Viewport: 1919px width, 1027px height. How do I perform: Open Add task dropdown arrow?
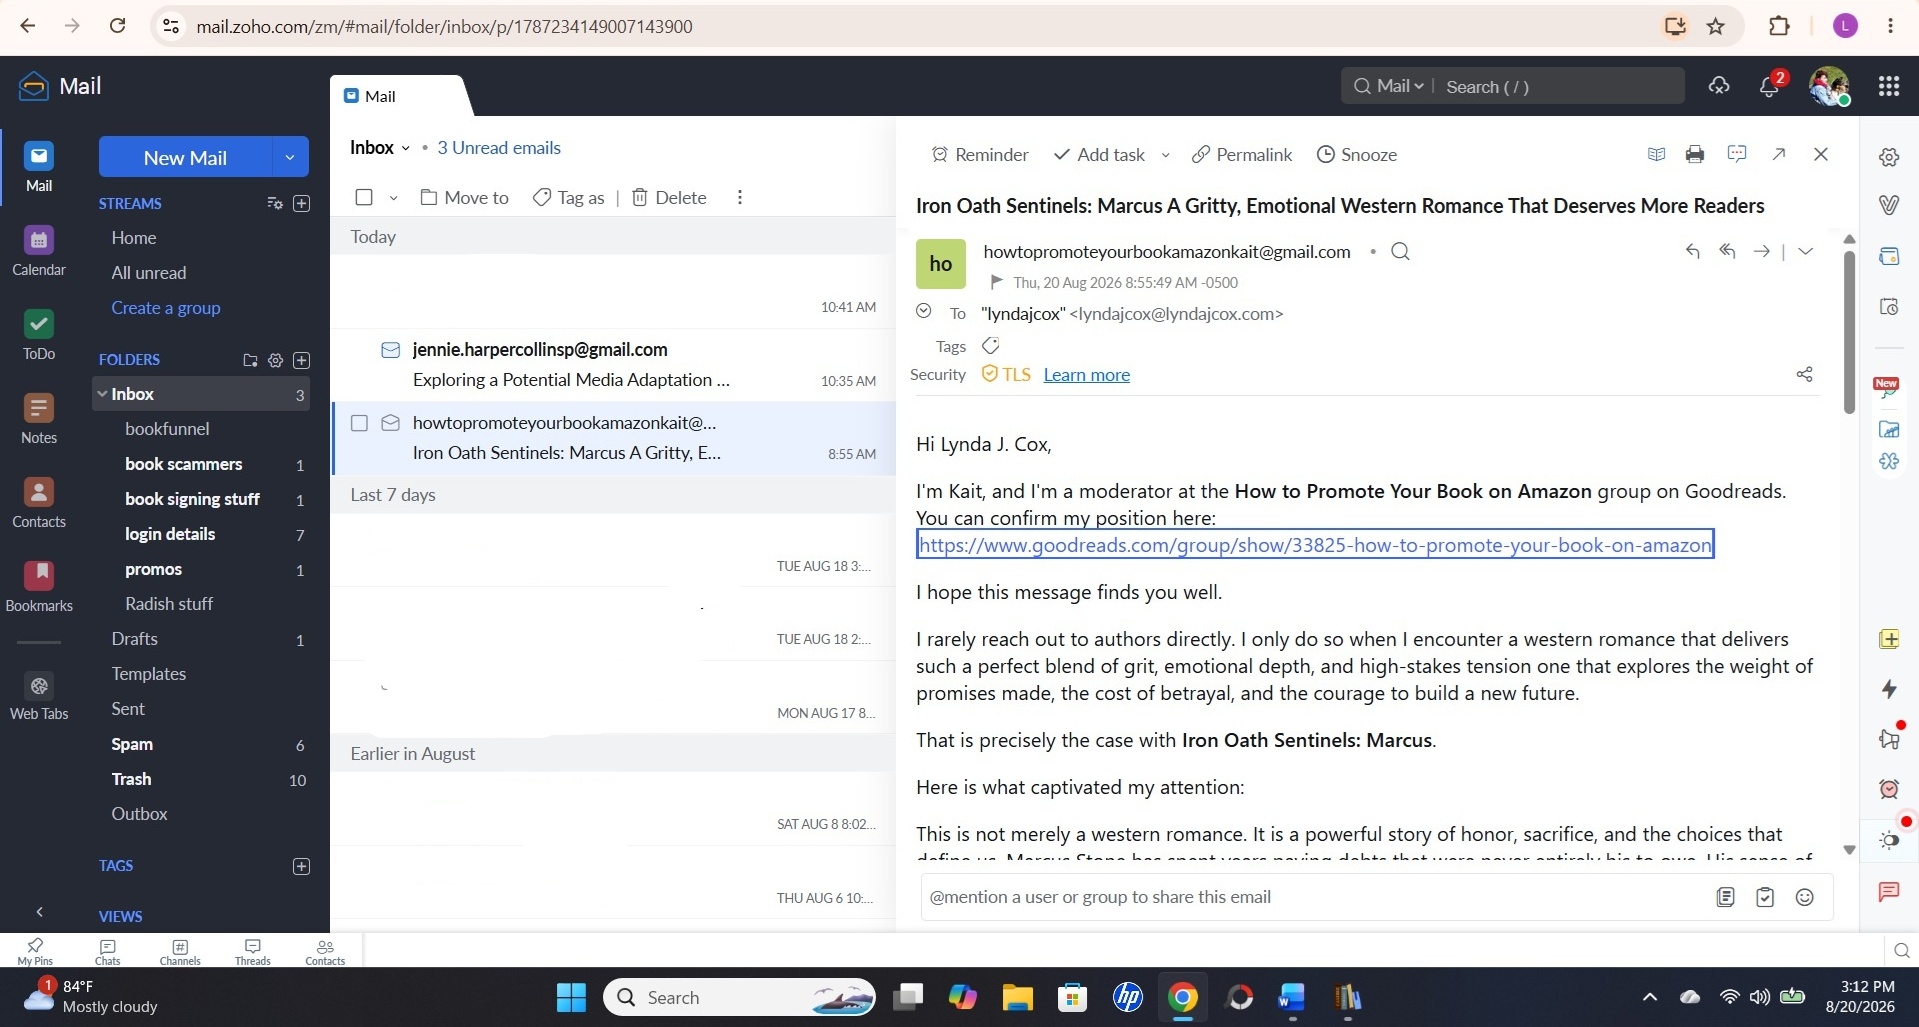pyautogui.click(x=1165, y=155)
